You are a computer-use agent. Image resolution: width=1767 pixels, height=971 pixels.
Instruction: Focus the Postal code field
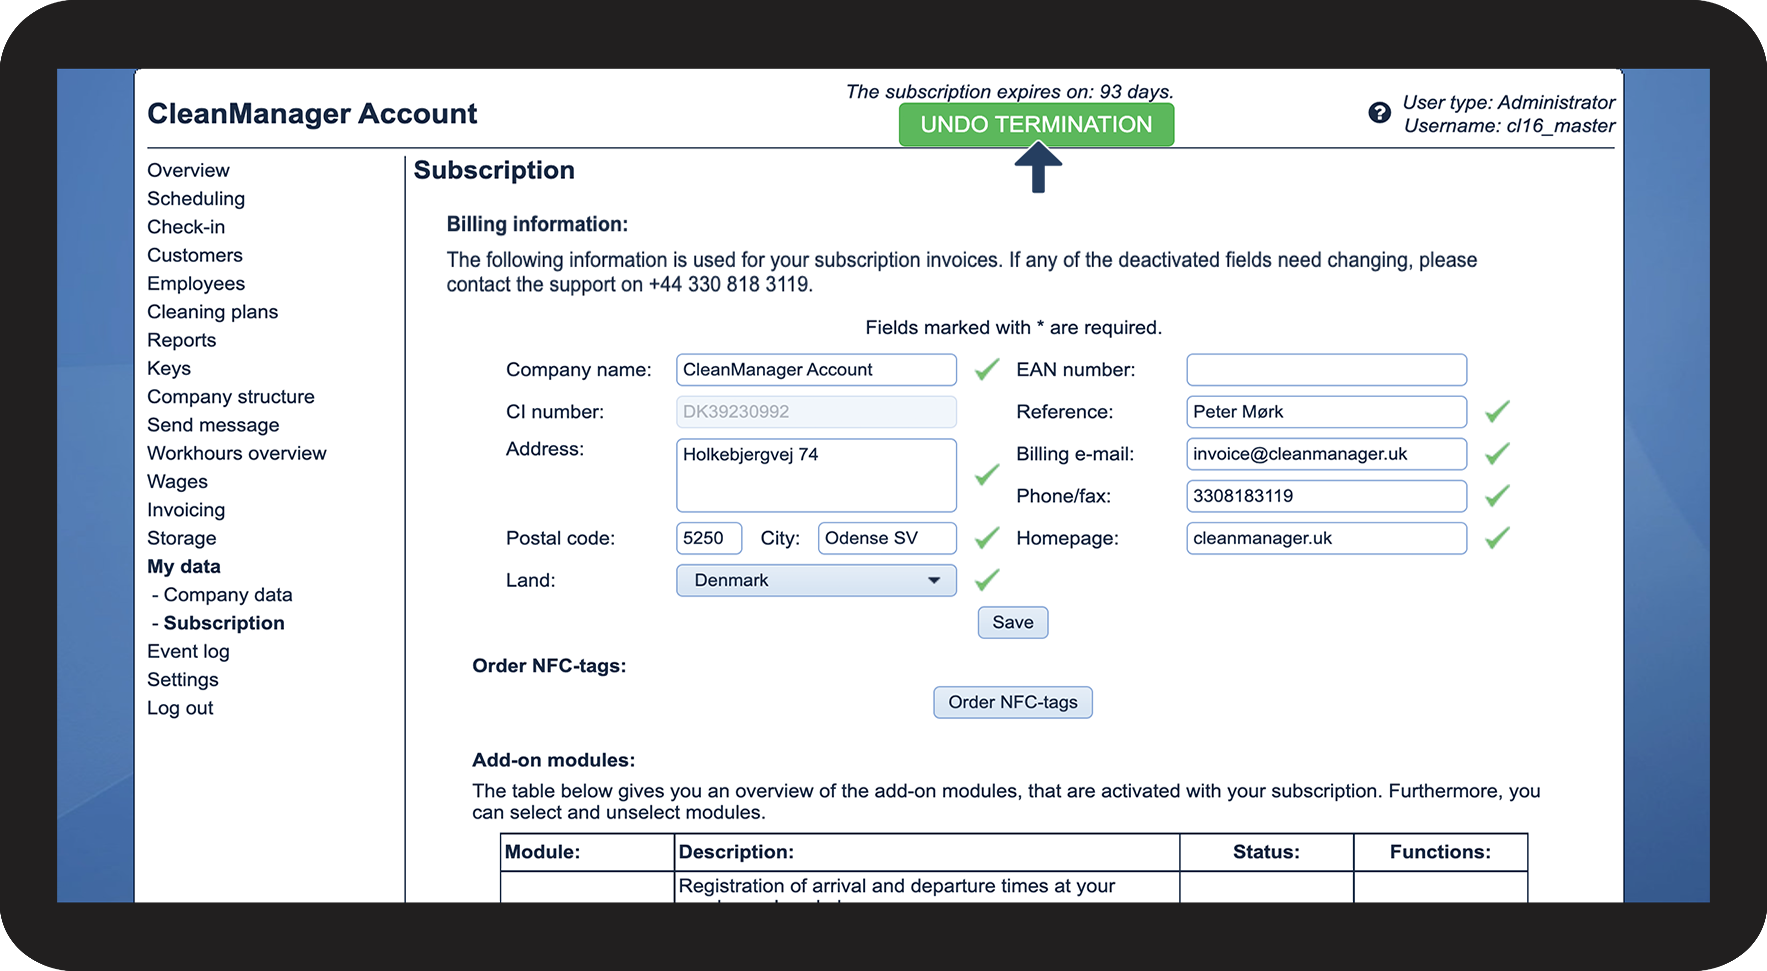(709, 538)
